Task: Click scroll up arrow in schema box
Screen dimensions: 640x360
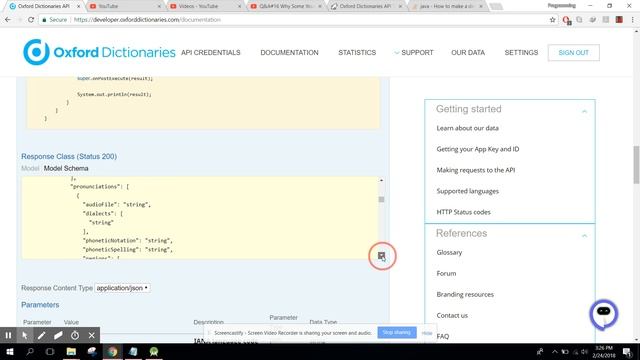Action: pyautogui.click(x=381, y=180)
